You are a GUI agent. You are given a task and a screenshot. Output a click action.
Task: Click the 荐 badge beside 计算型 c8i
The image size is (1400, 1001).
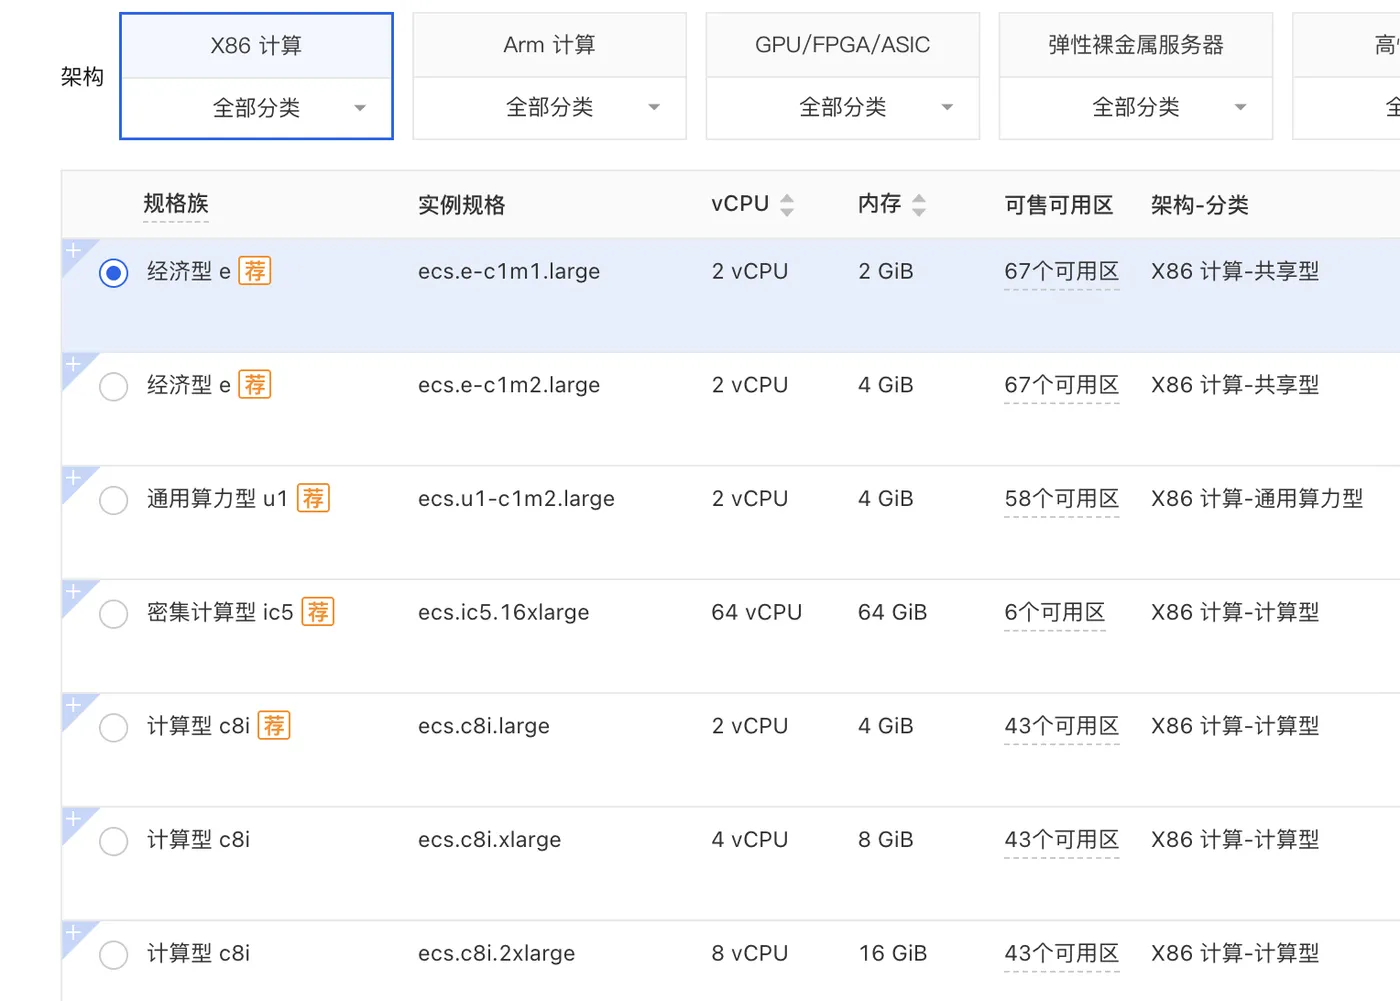(x=274, y=725)
